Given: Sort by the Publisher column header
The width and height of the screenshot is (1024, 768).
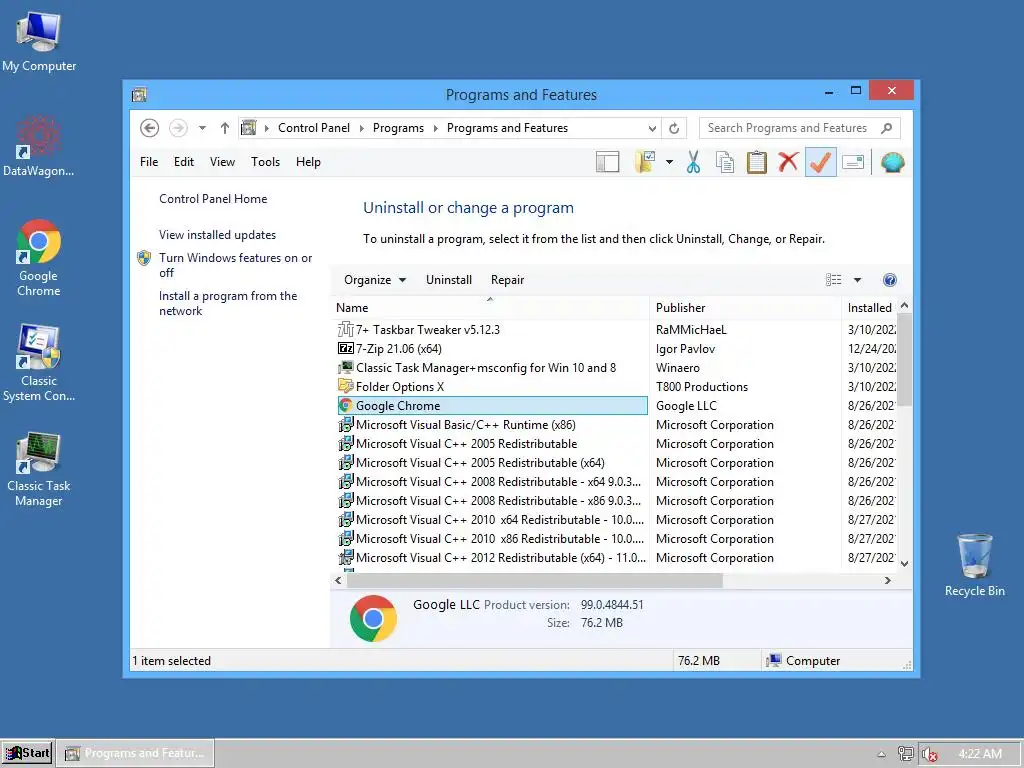Looking at the screenshot, I should (x=745, y=308).
